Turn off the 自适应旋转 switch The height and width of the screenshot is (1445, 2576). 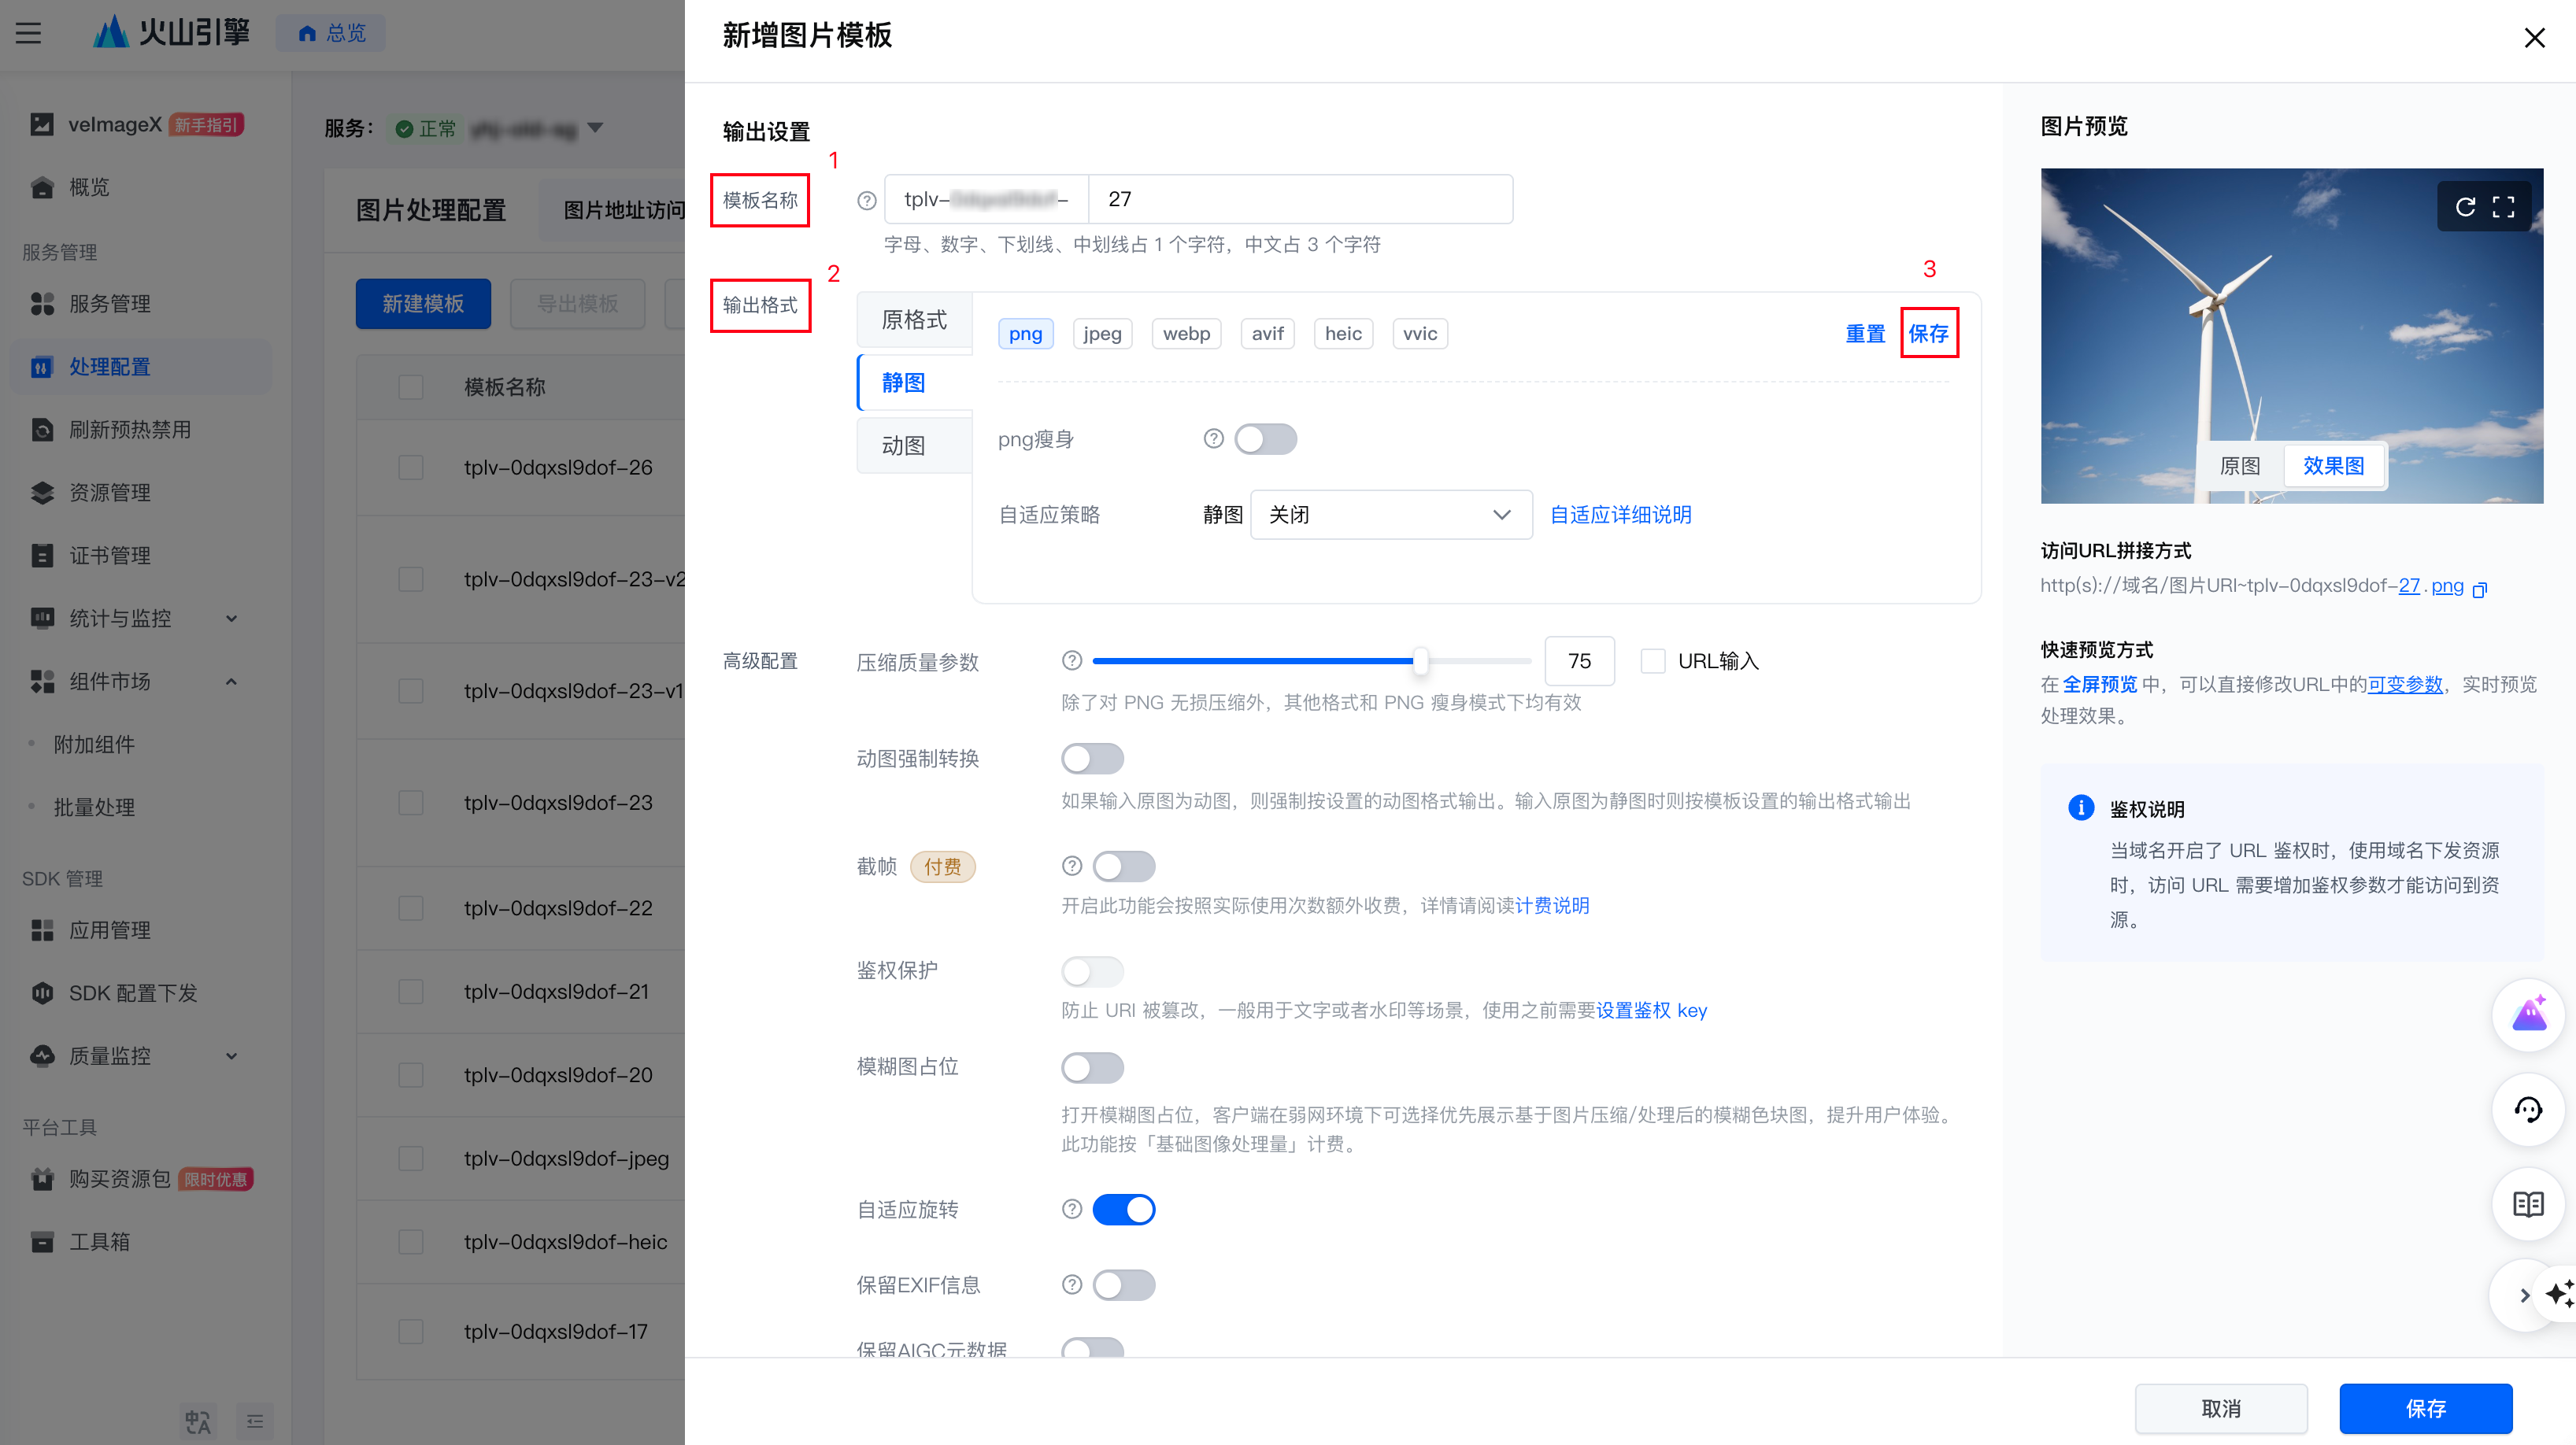click(x=1123, y=1209)
